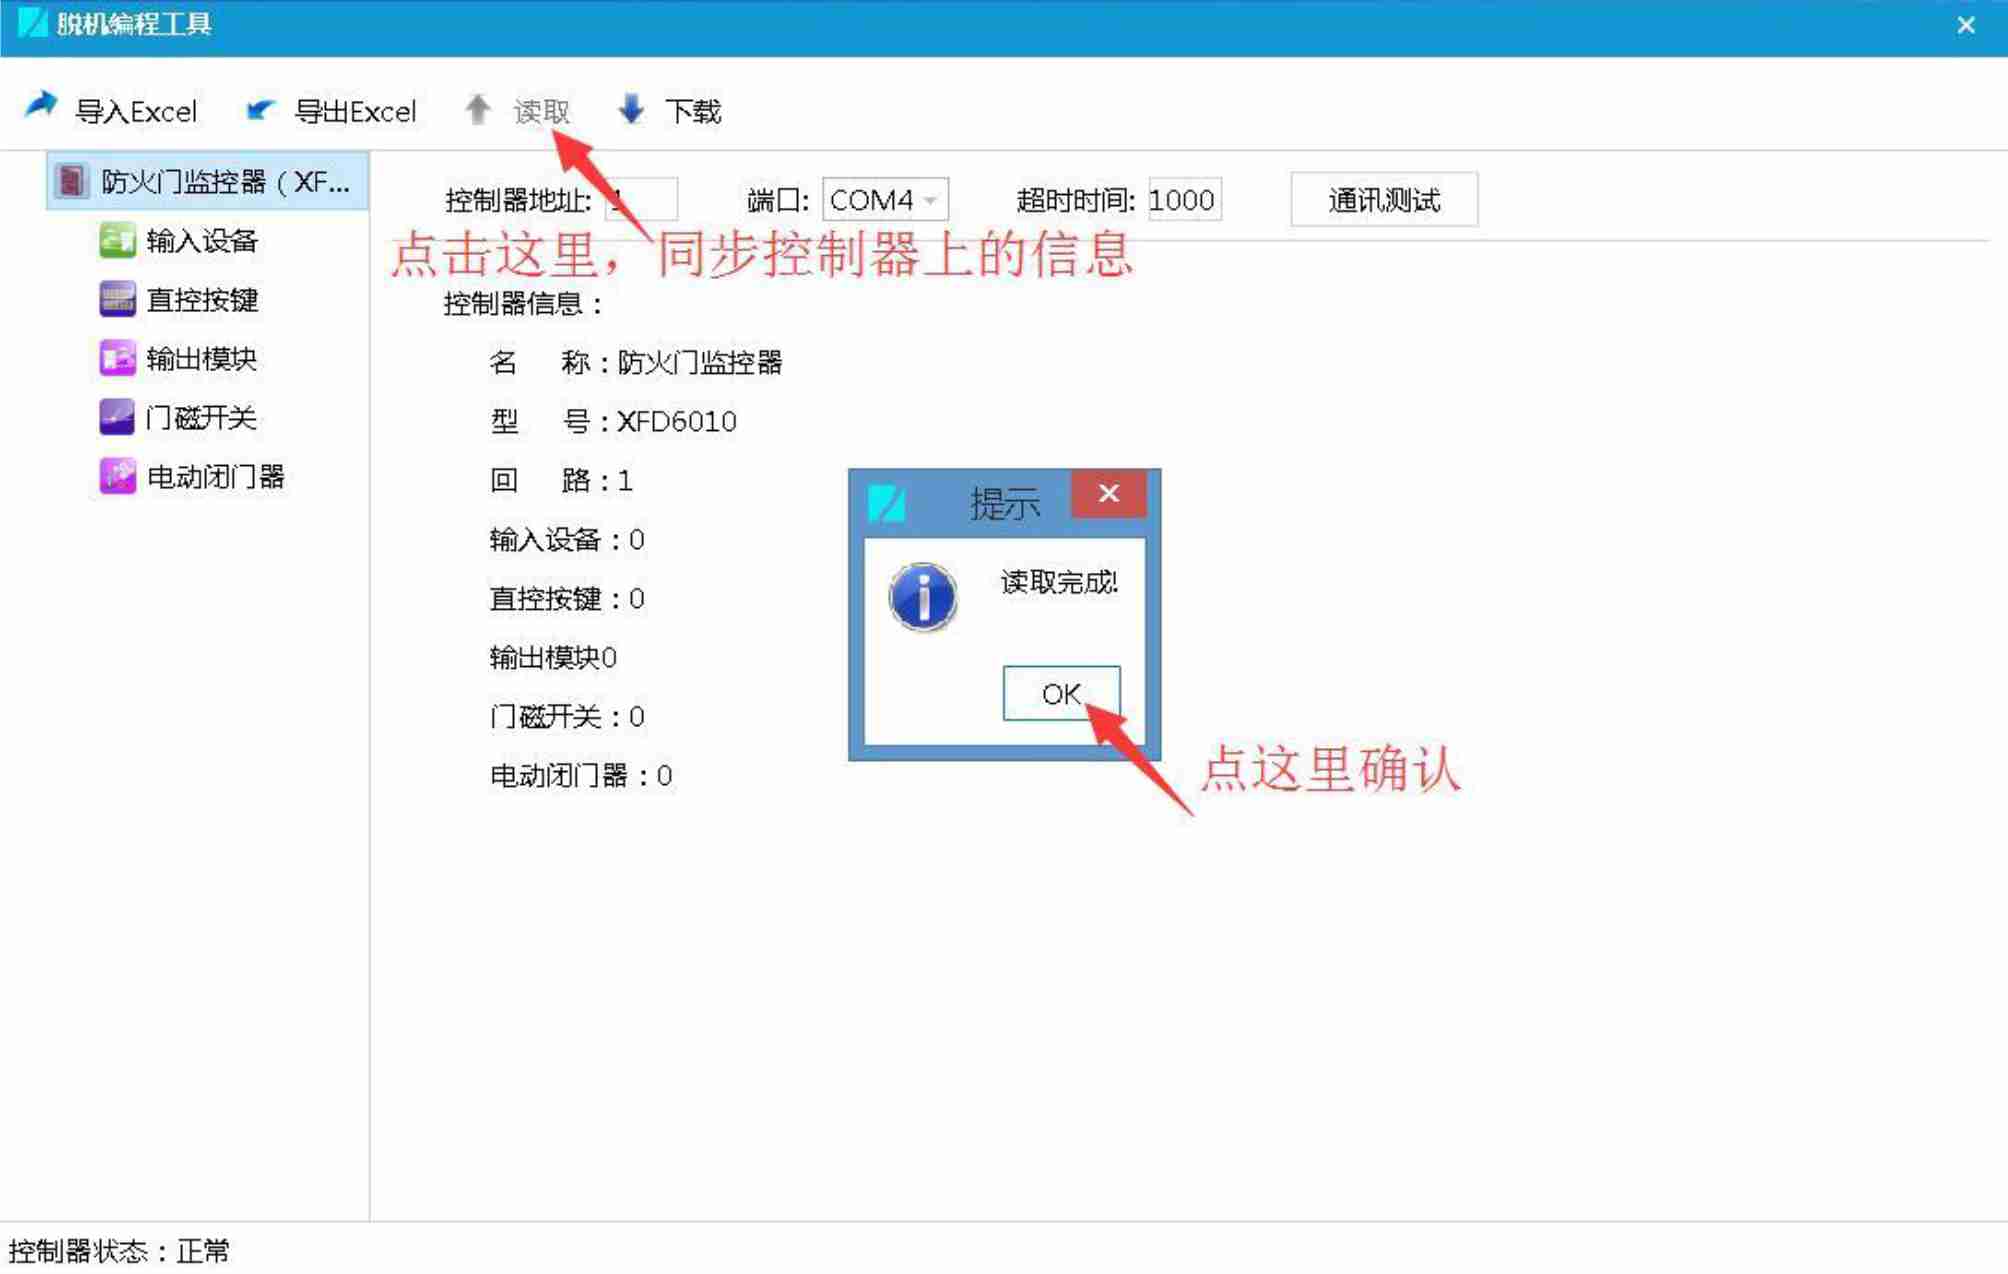Click the blue info icon in dialog

(x=922, y=597)
